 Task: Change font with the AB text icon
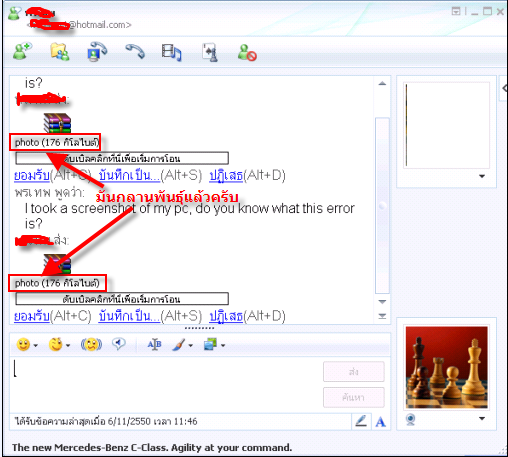point(154,344)
